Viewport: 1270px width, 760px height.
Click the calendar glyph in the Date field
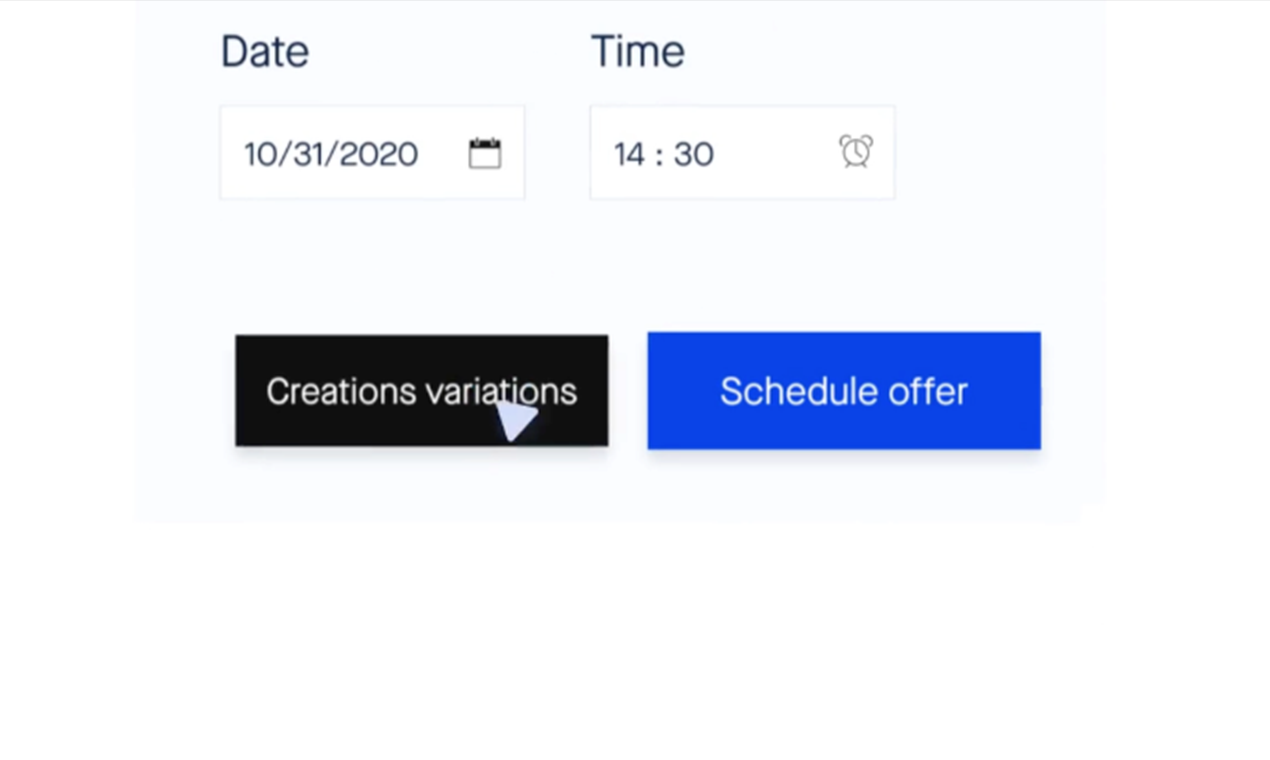(x=485, y=153)
